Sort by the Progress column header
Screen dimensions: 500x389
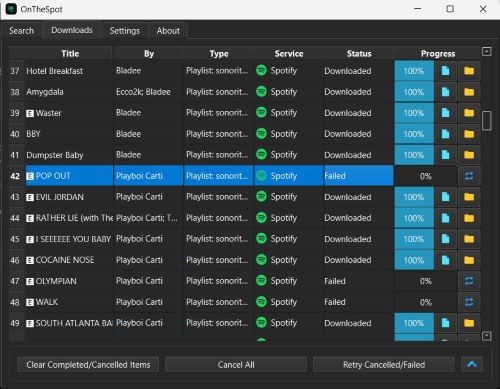point(438,53)
